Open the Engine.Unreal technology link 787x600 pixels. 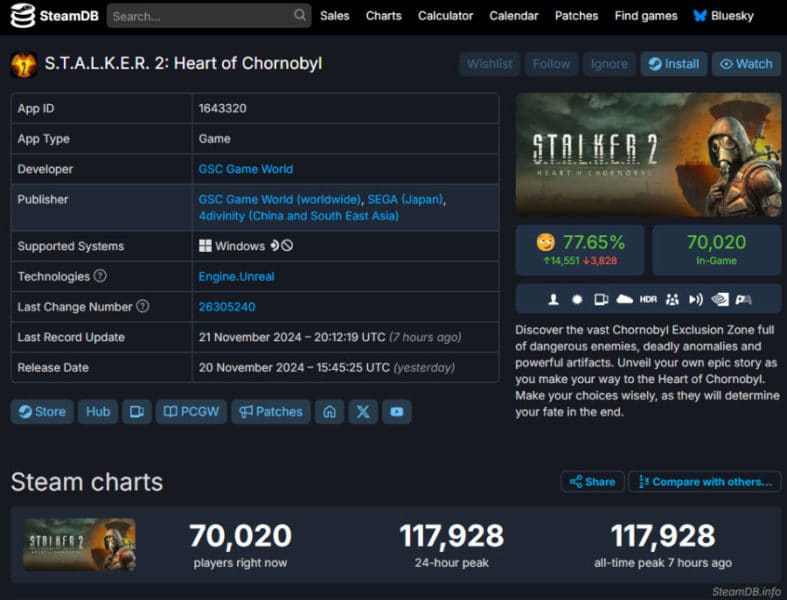[236, 276]
